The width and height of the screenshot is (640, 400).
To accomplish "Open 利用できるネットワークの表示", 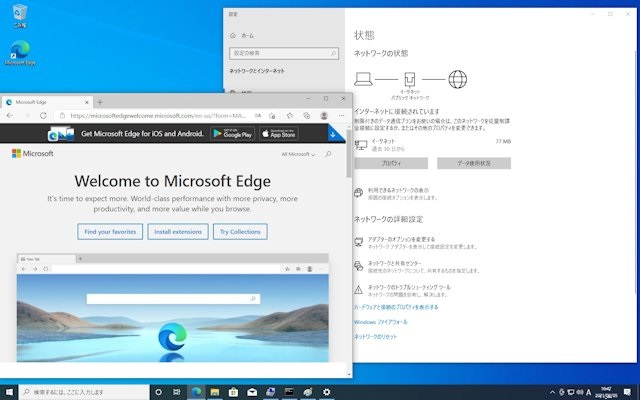I will [398, 190].
